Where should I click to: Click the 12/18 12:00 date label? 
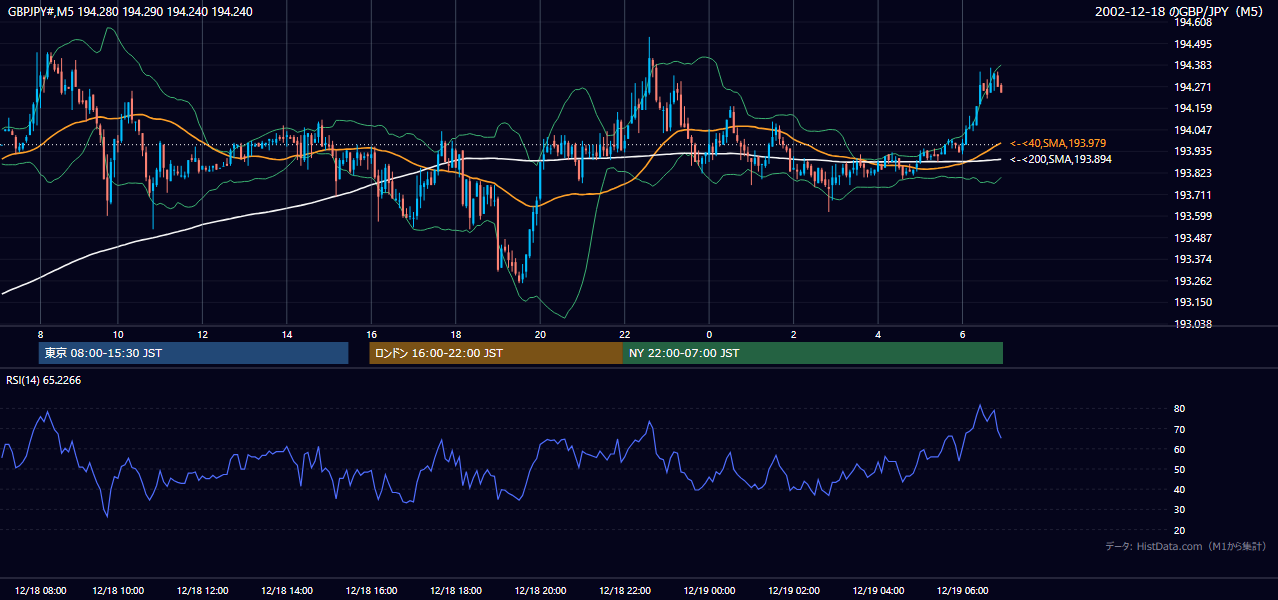pyautogui.click(x=202, y=590)
